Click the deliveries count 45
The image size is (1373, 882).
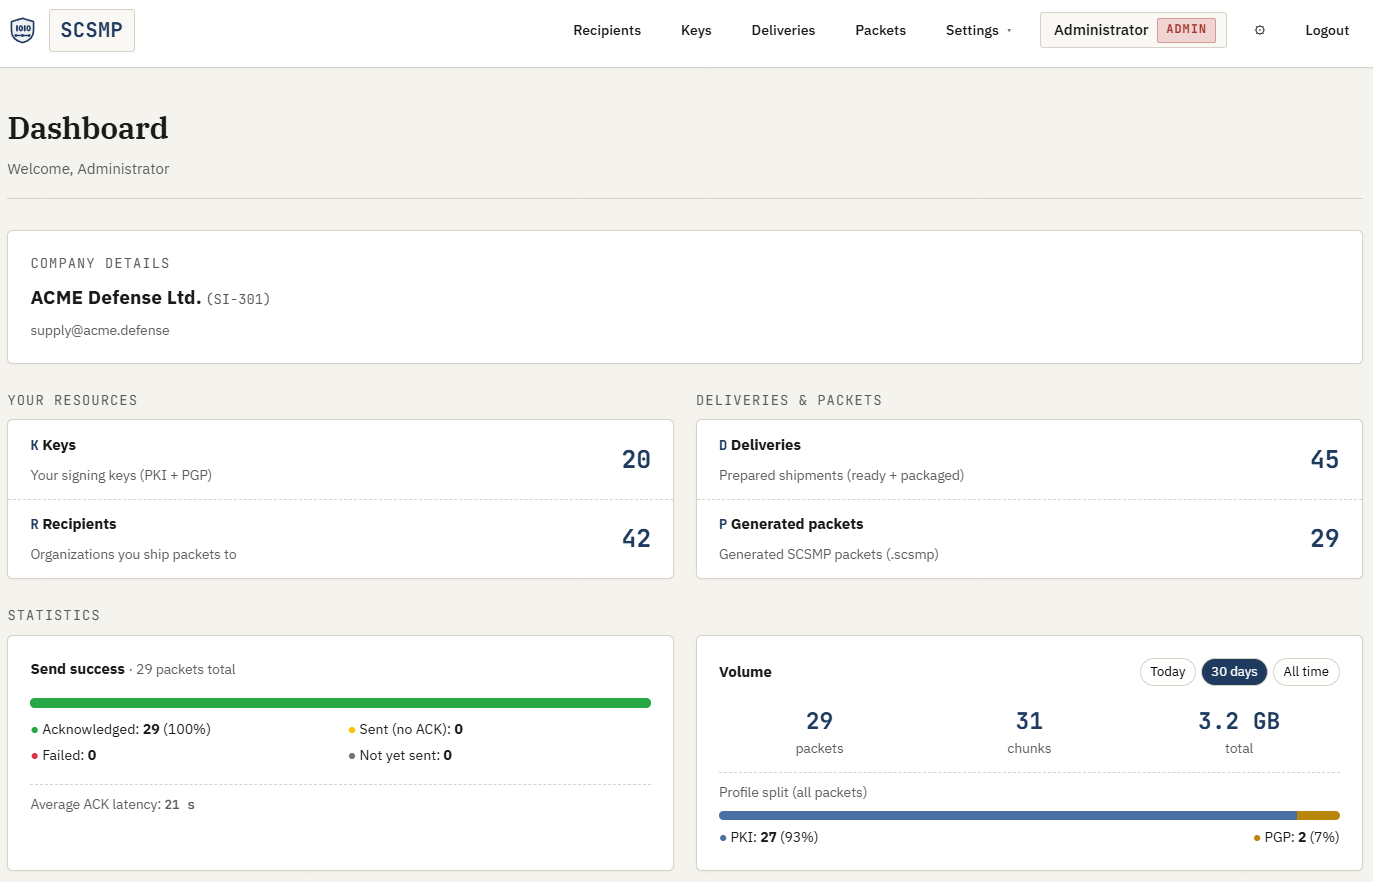pos(1325,460)
